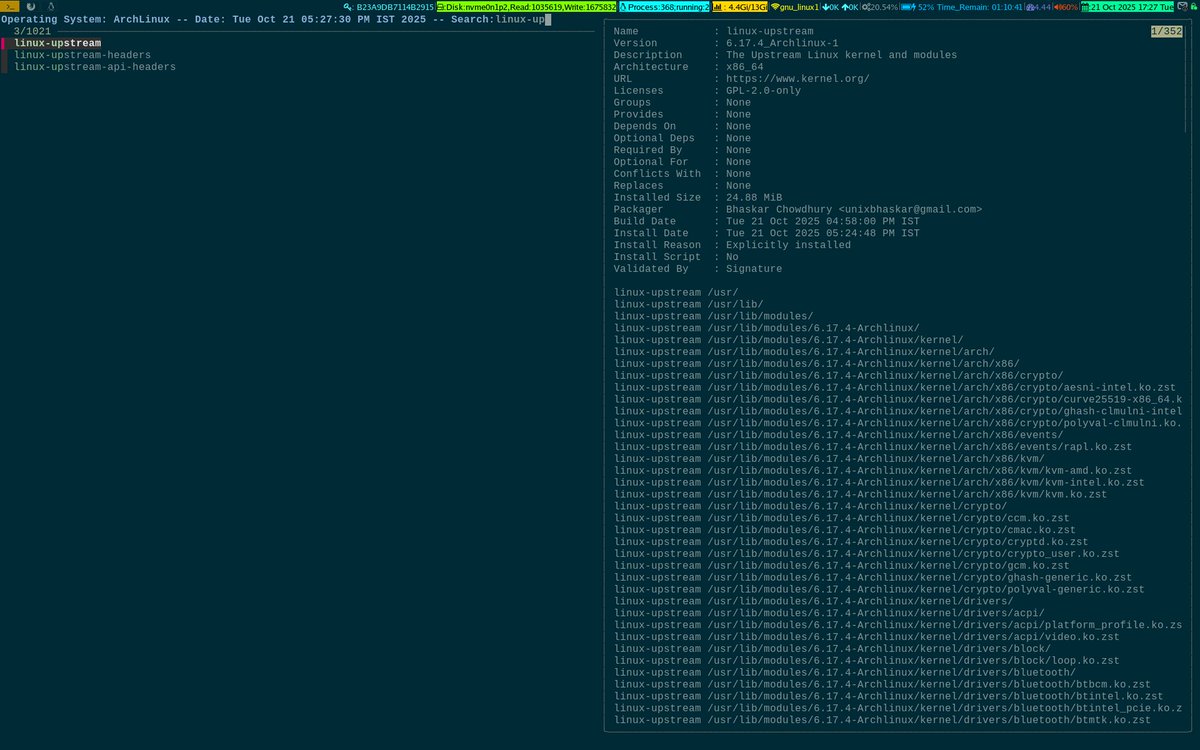Image resolution: width=1200 pixels, height=750 pixels.
Task: Click the 'linux-upstream /usr/lib/modules/' line
Action: coord(713,316)
